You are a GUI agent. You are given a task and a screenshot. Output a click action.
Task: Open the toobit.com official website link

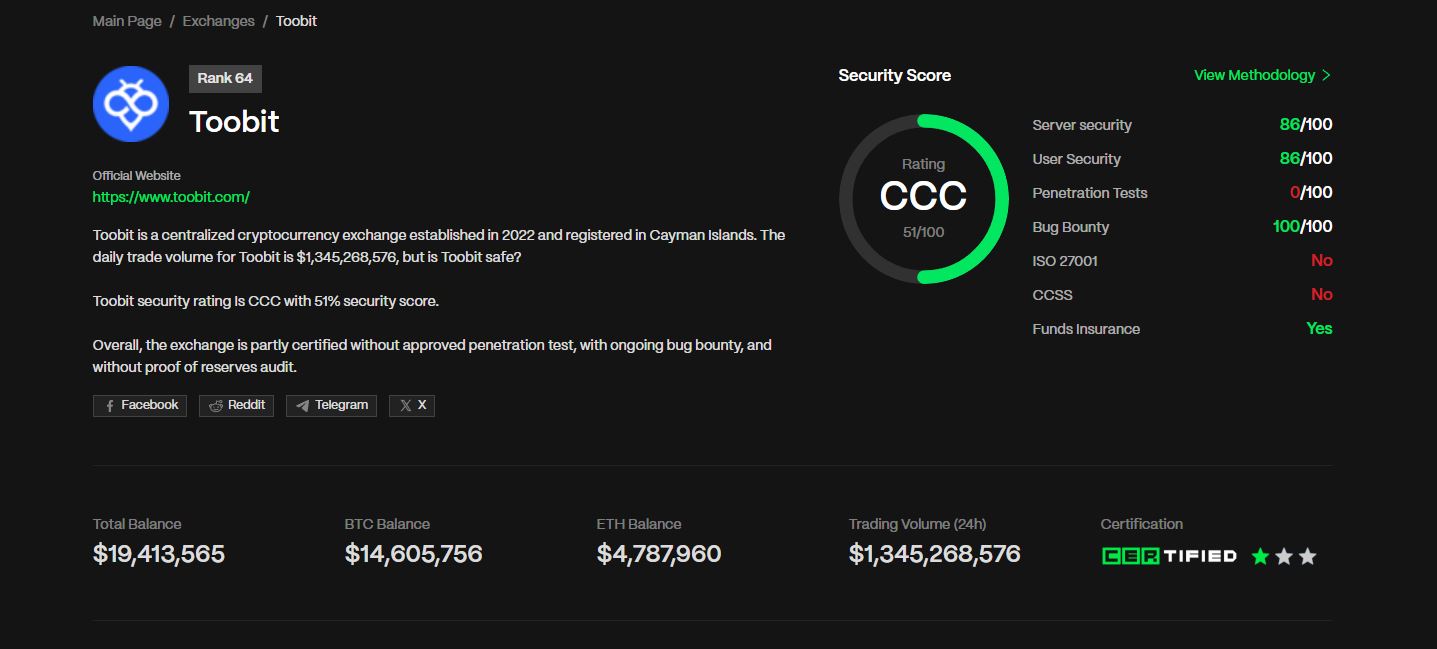(171, 197)
